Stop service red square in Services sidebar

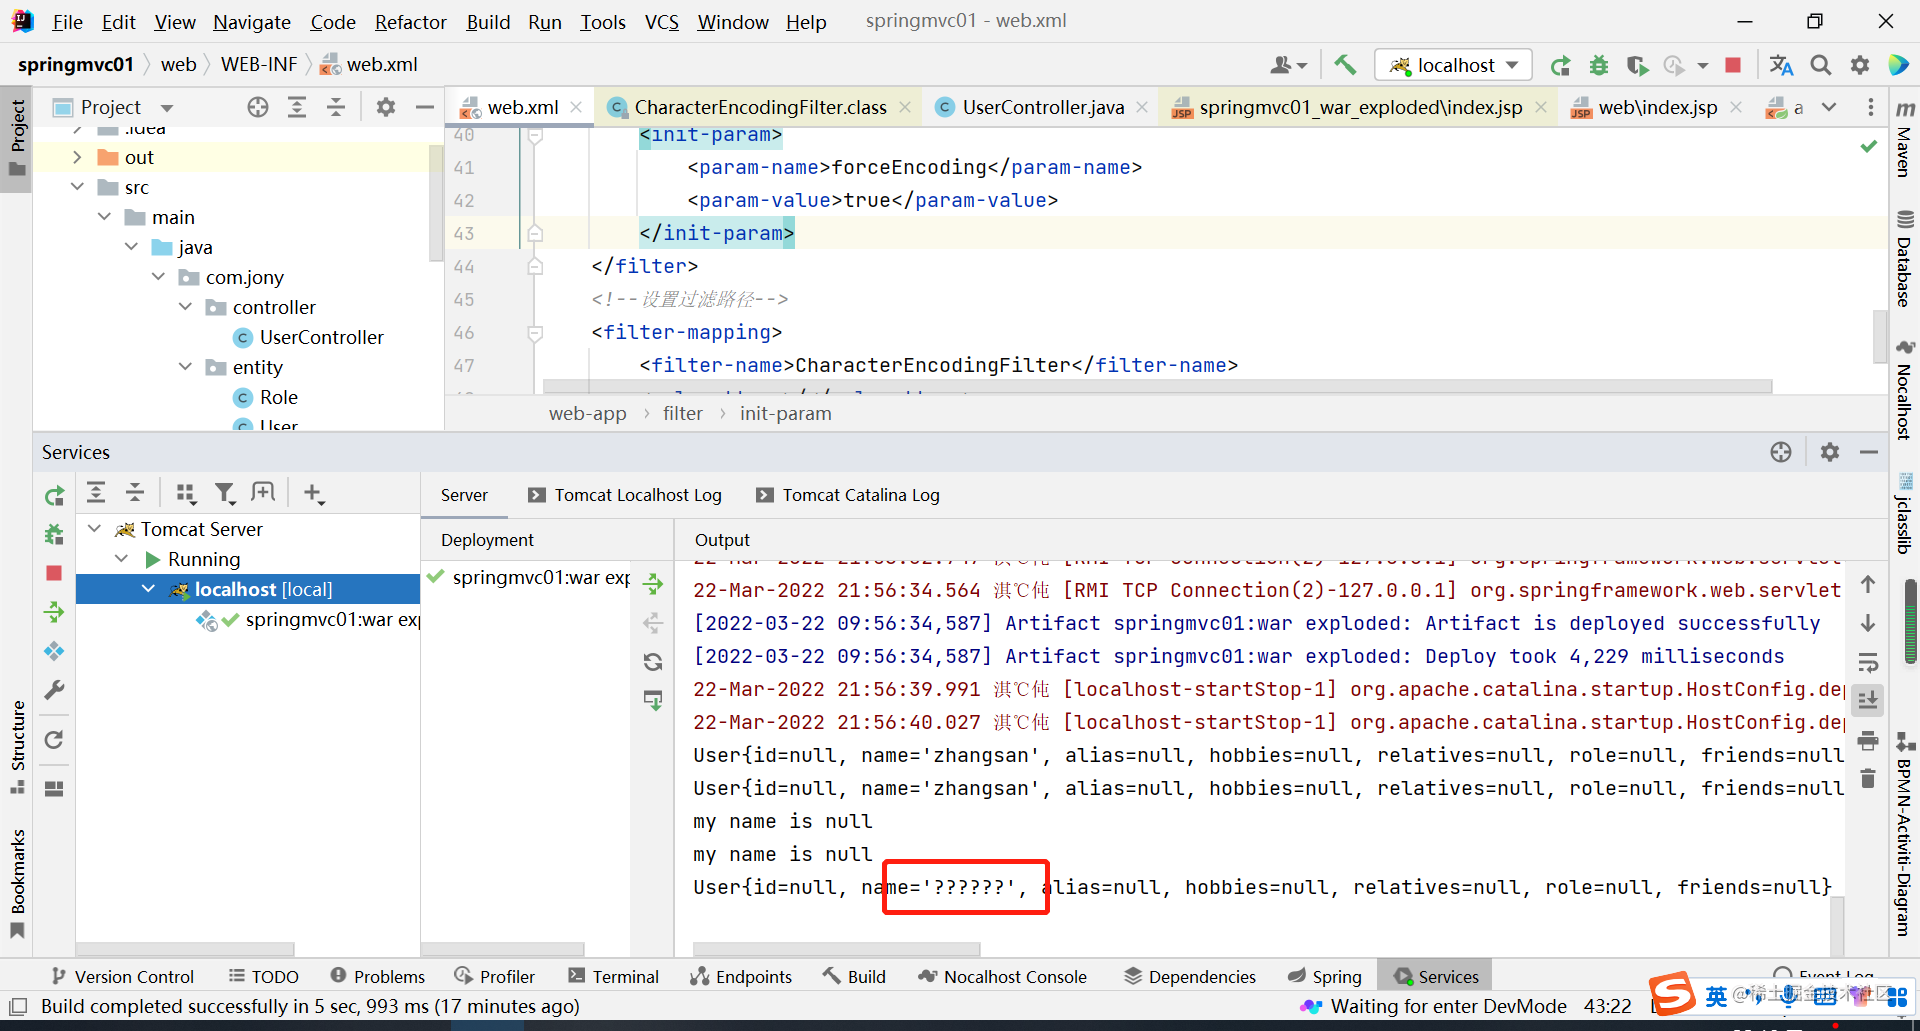[x=54, y=573]
